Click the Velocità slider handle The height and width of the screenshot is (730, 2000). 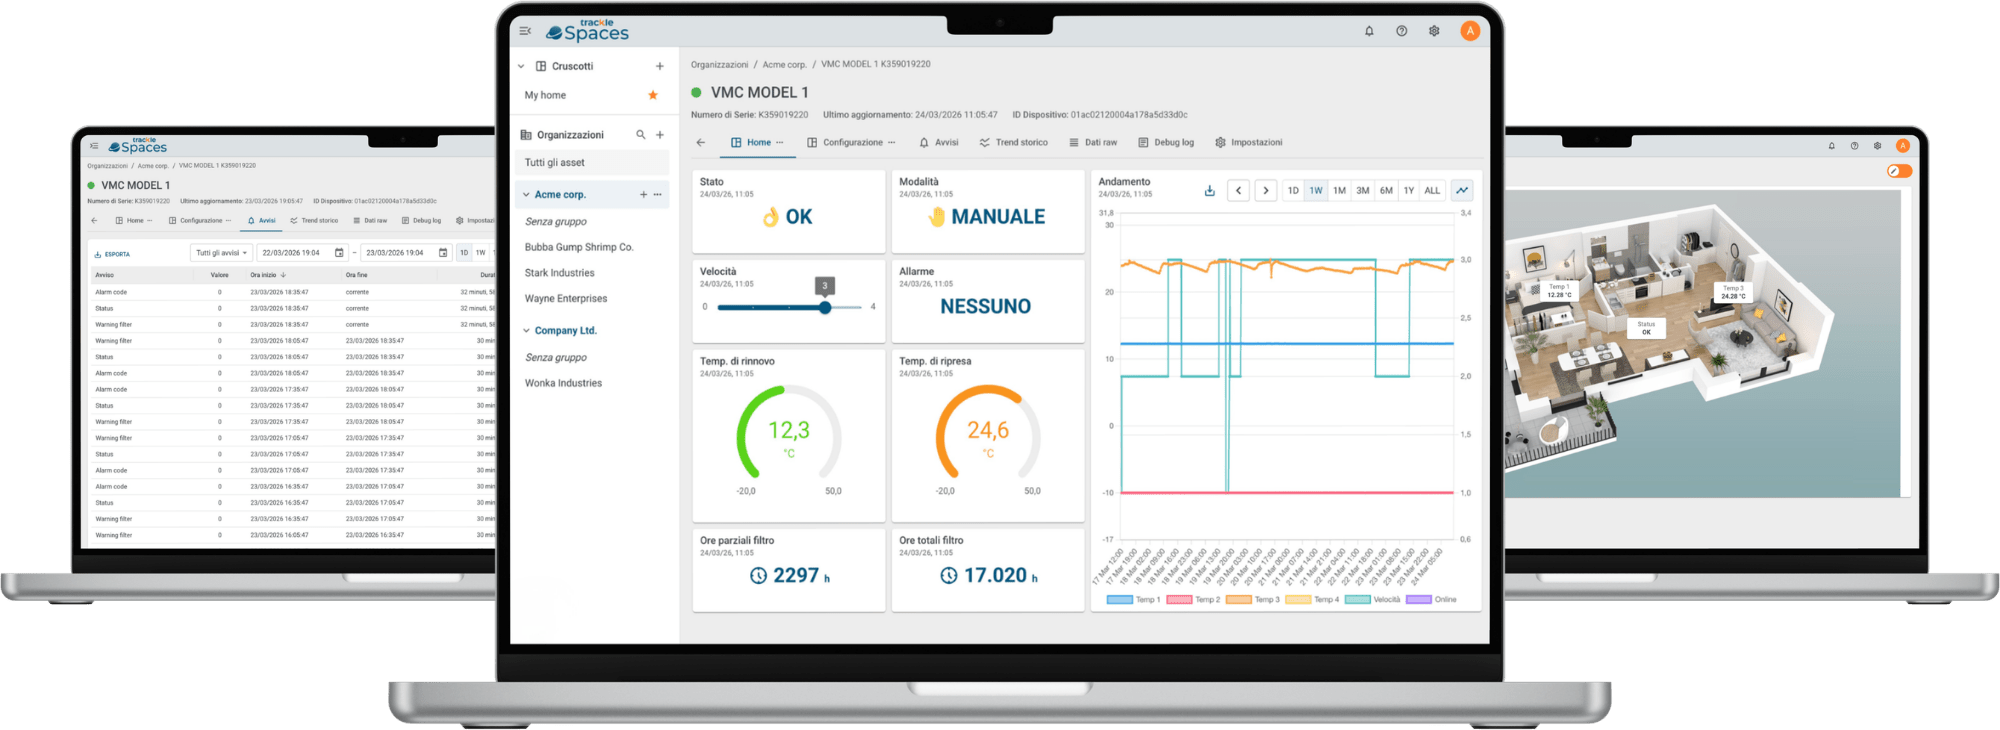click(x=825, y=307)
